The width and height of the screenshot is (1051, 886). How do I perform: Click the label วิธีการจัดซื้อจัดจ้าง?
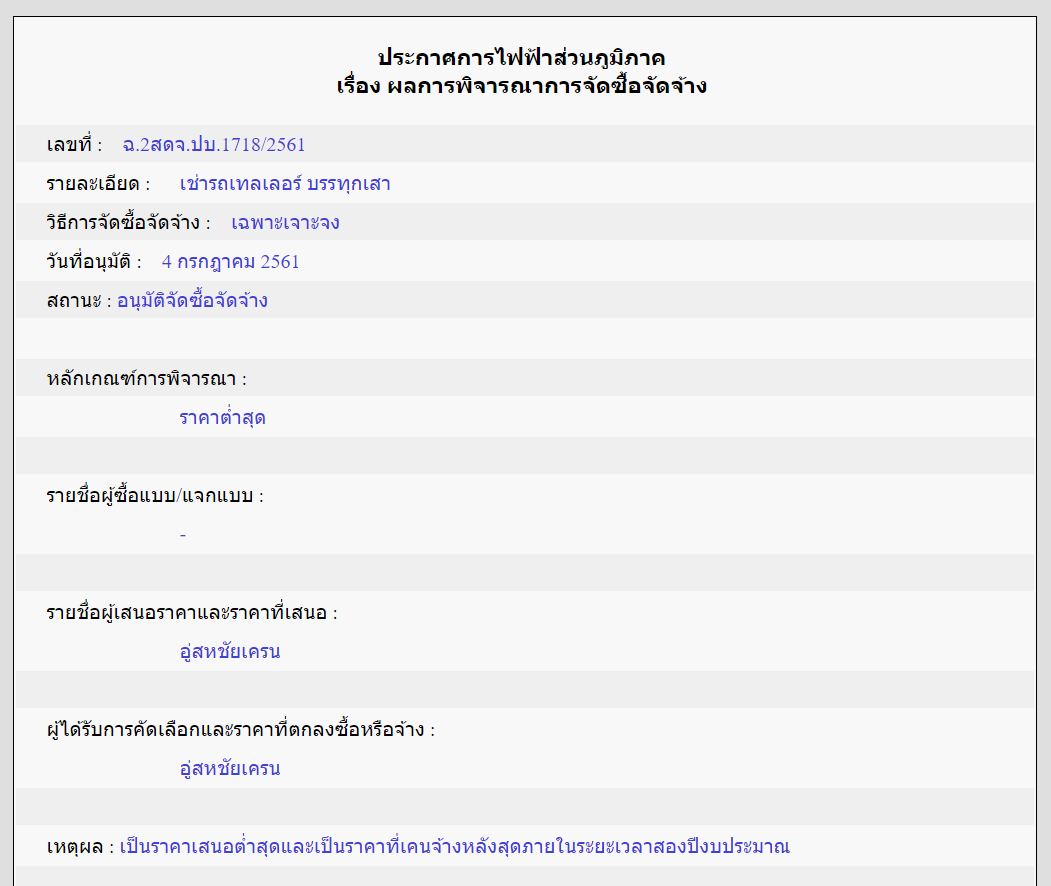(128, 222)
